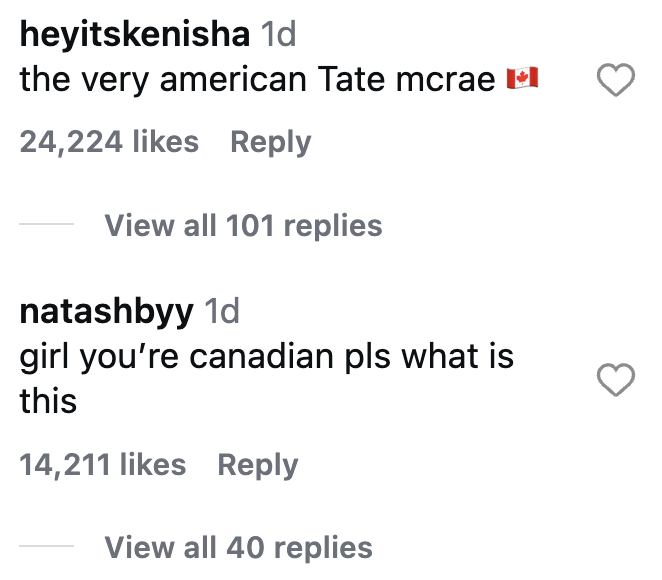
Task: Show who gave the 24,224 likes
Action: point(109,142)
